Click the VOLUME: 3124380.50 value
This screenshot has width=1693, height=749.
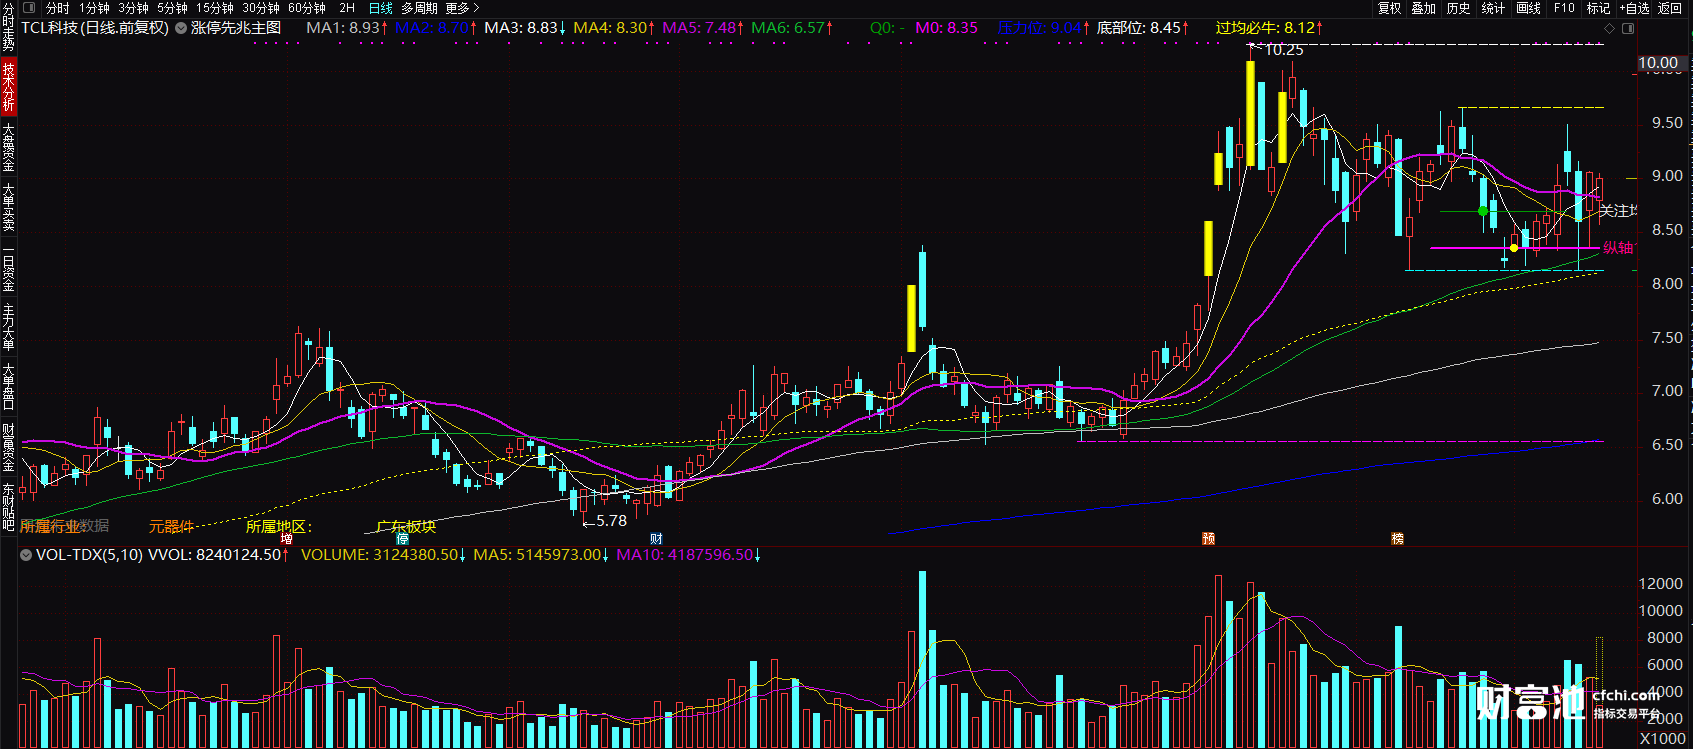pyautogui.click(x=383, y=555)
